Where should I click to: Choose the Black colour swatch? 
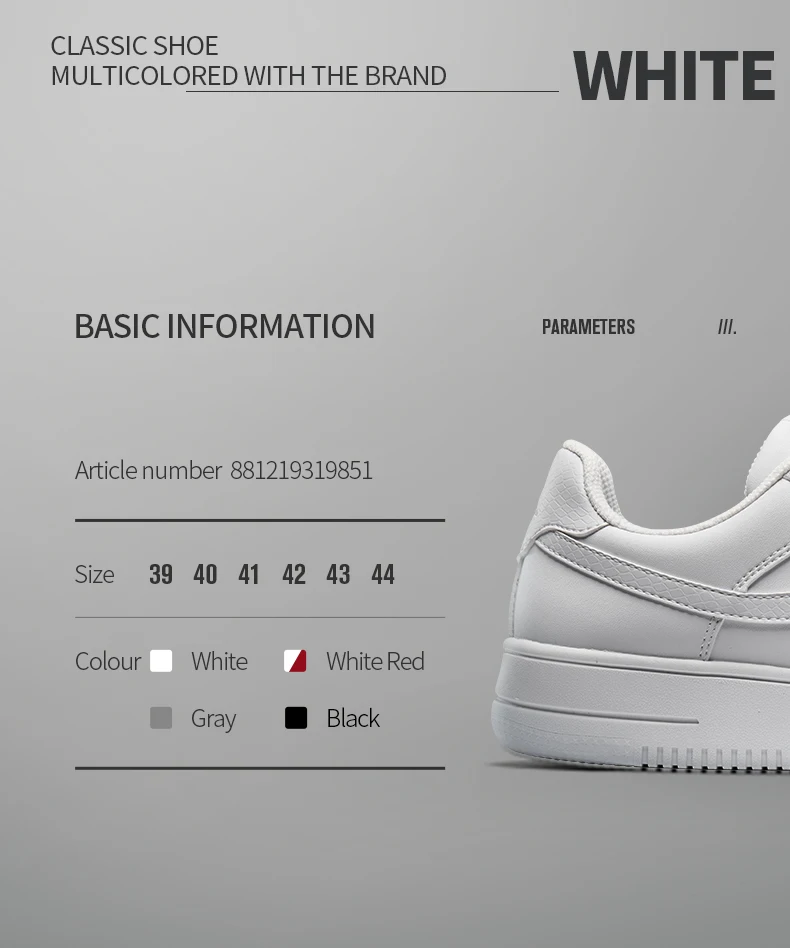296,718
